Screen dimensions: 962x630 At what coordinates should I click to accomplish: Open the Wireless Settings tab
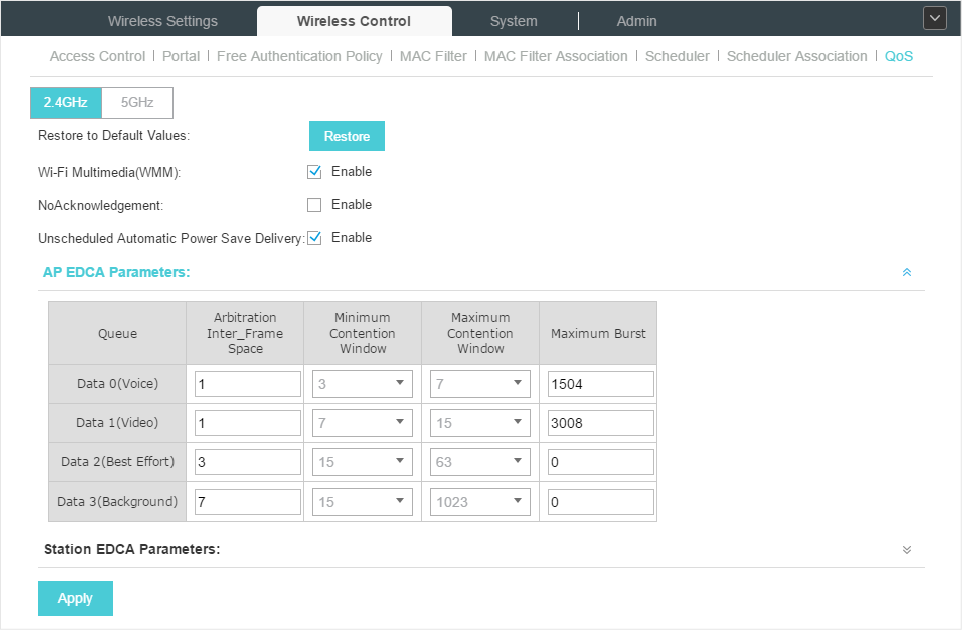coord(163,21)
